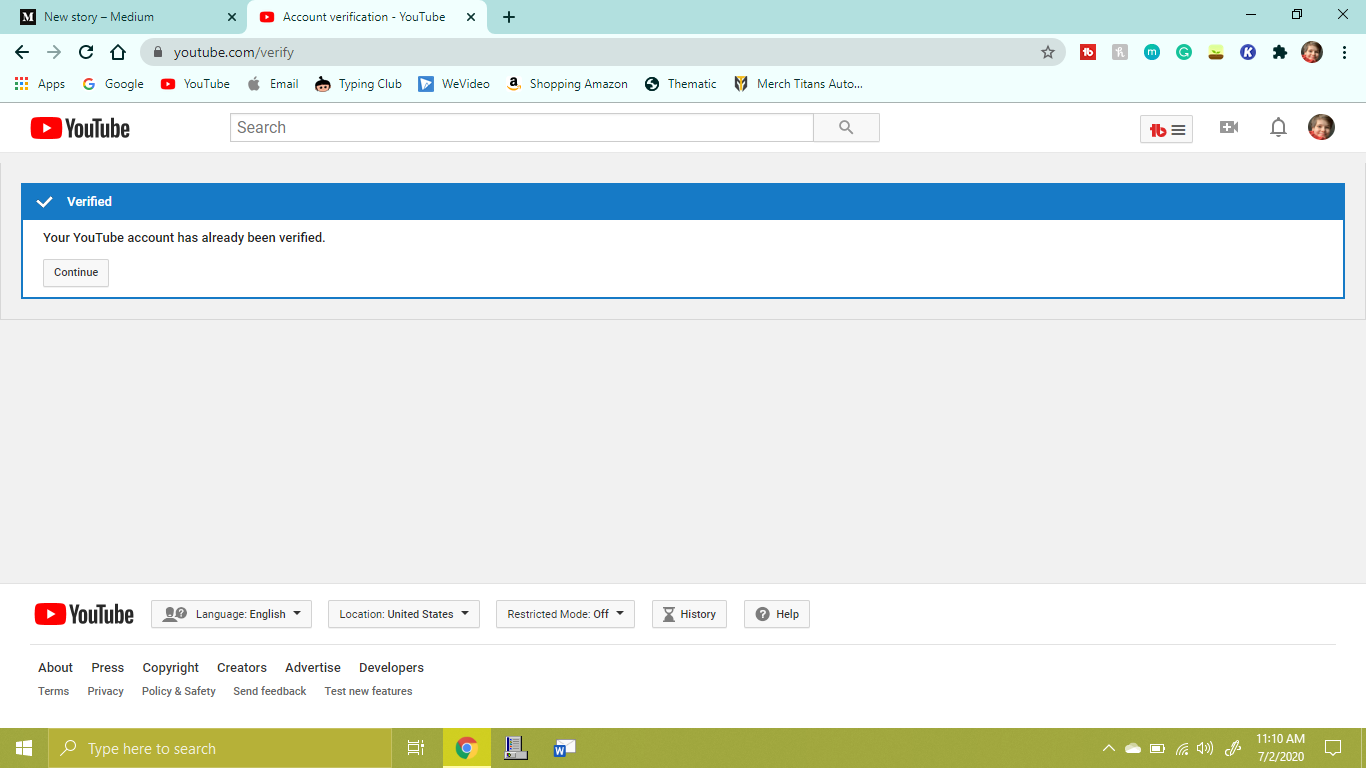Open the Email bookmark
1366x768 pixels.
click(273, 84)
